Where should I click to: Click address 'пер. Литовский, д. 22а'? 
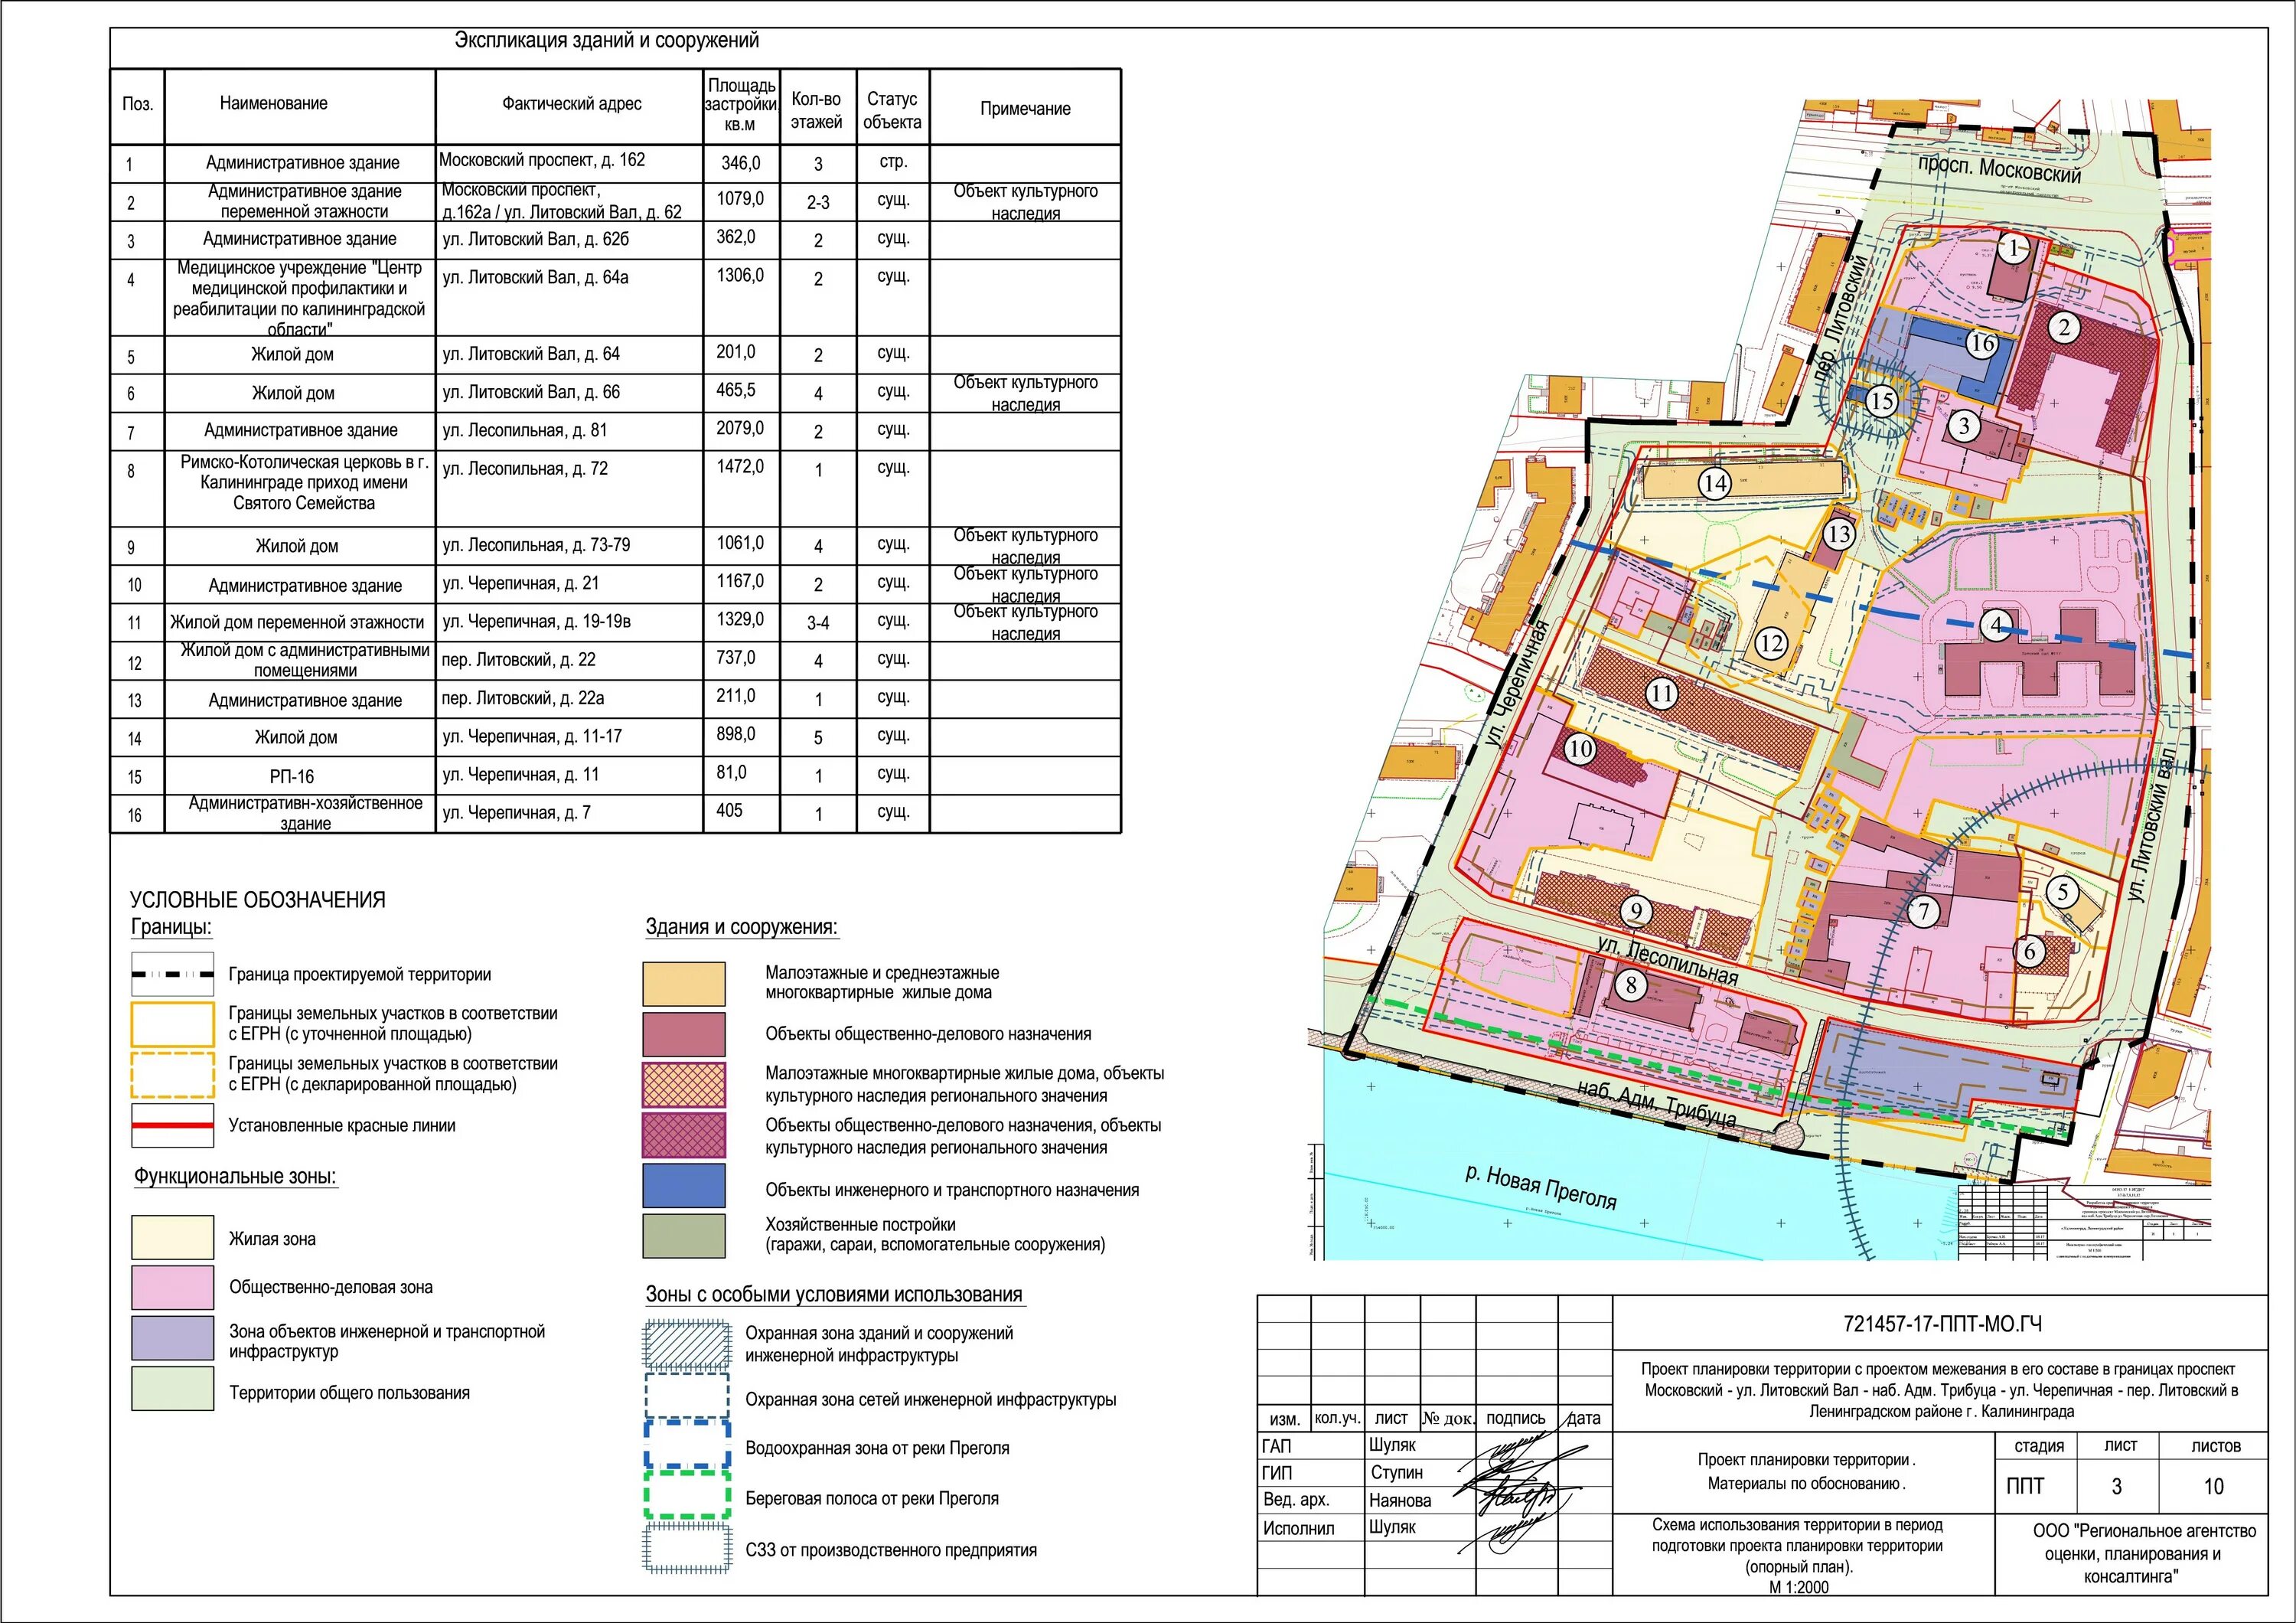pos(523,699)
